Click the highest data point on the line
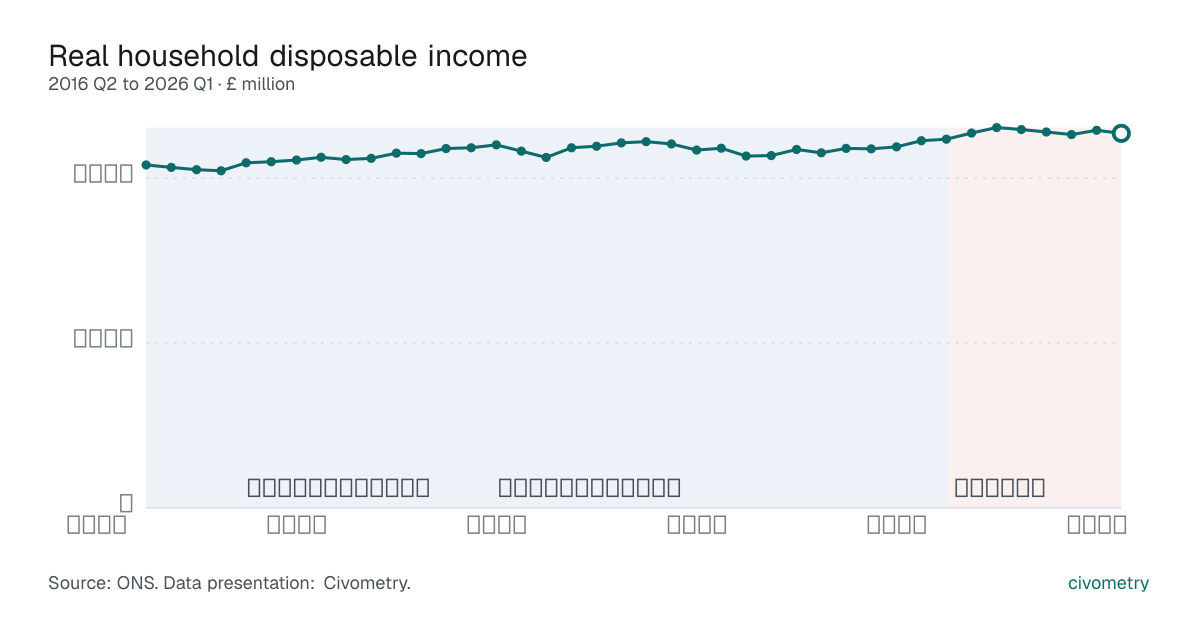The width and height of the screenshot is (1200, 630). pyautogui.click(x=996, y=127)
